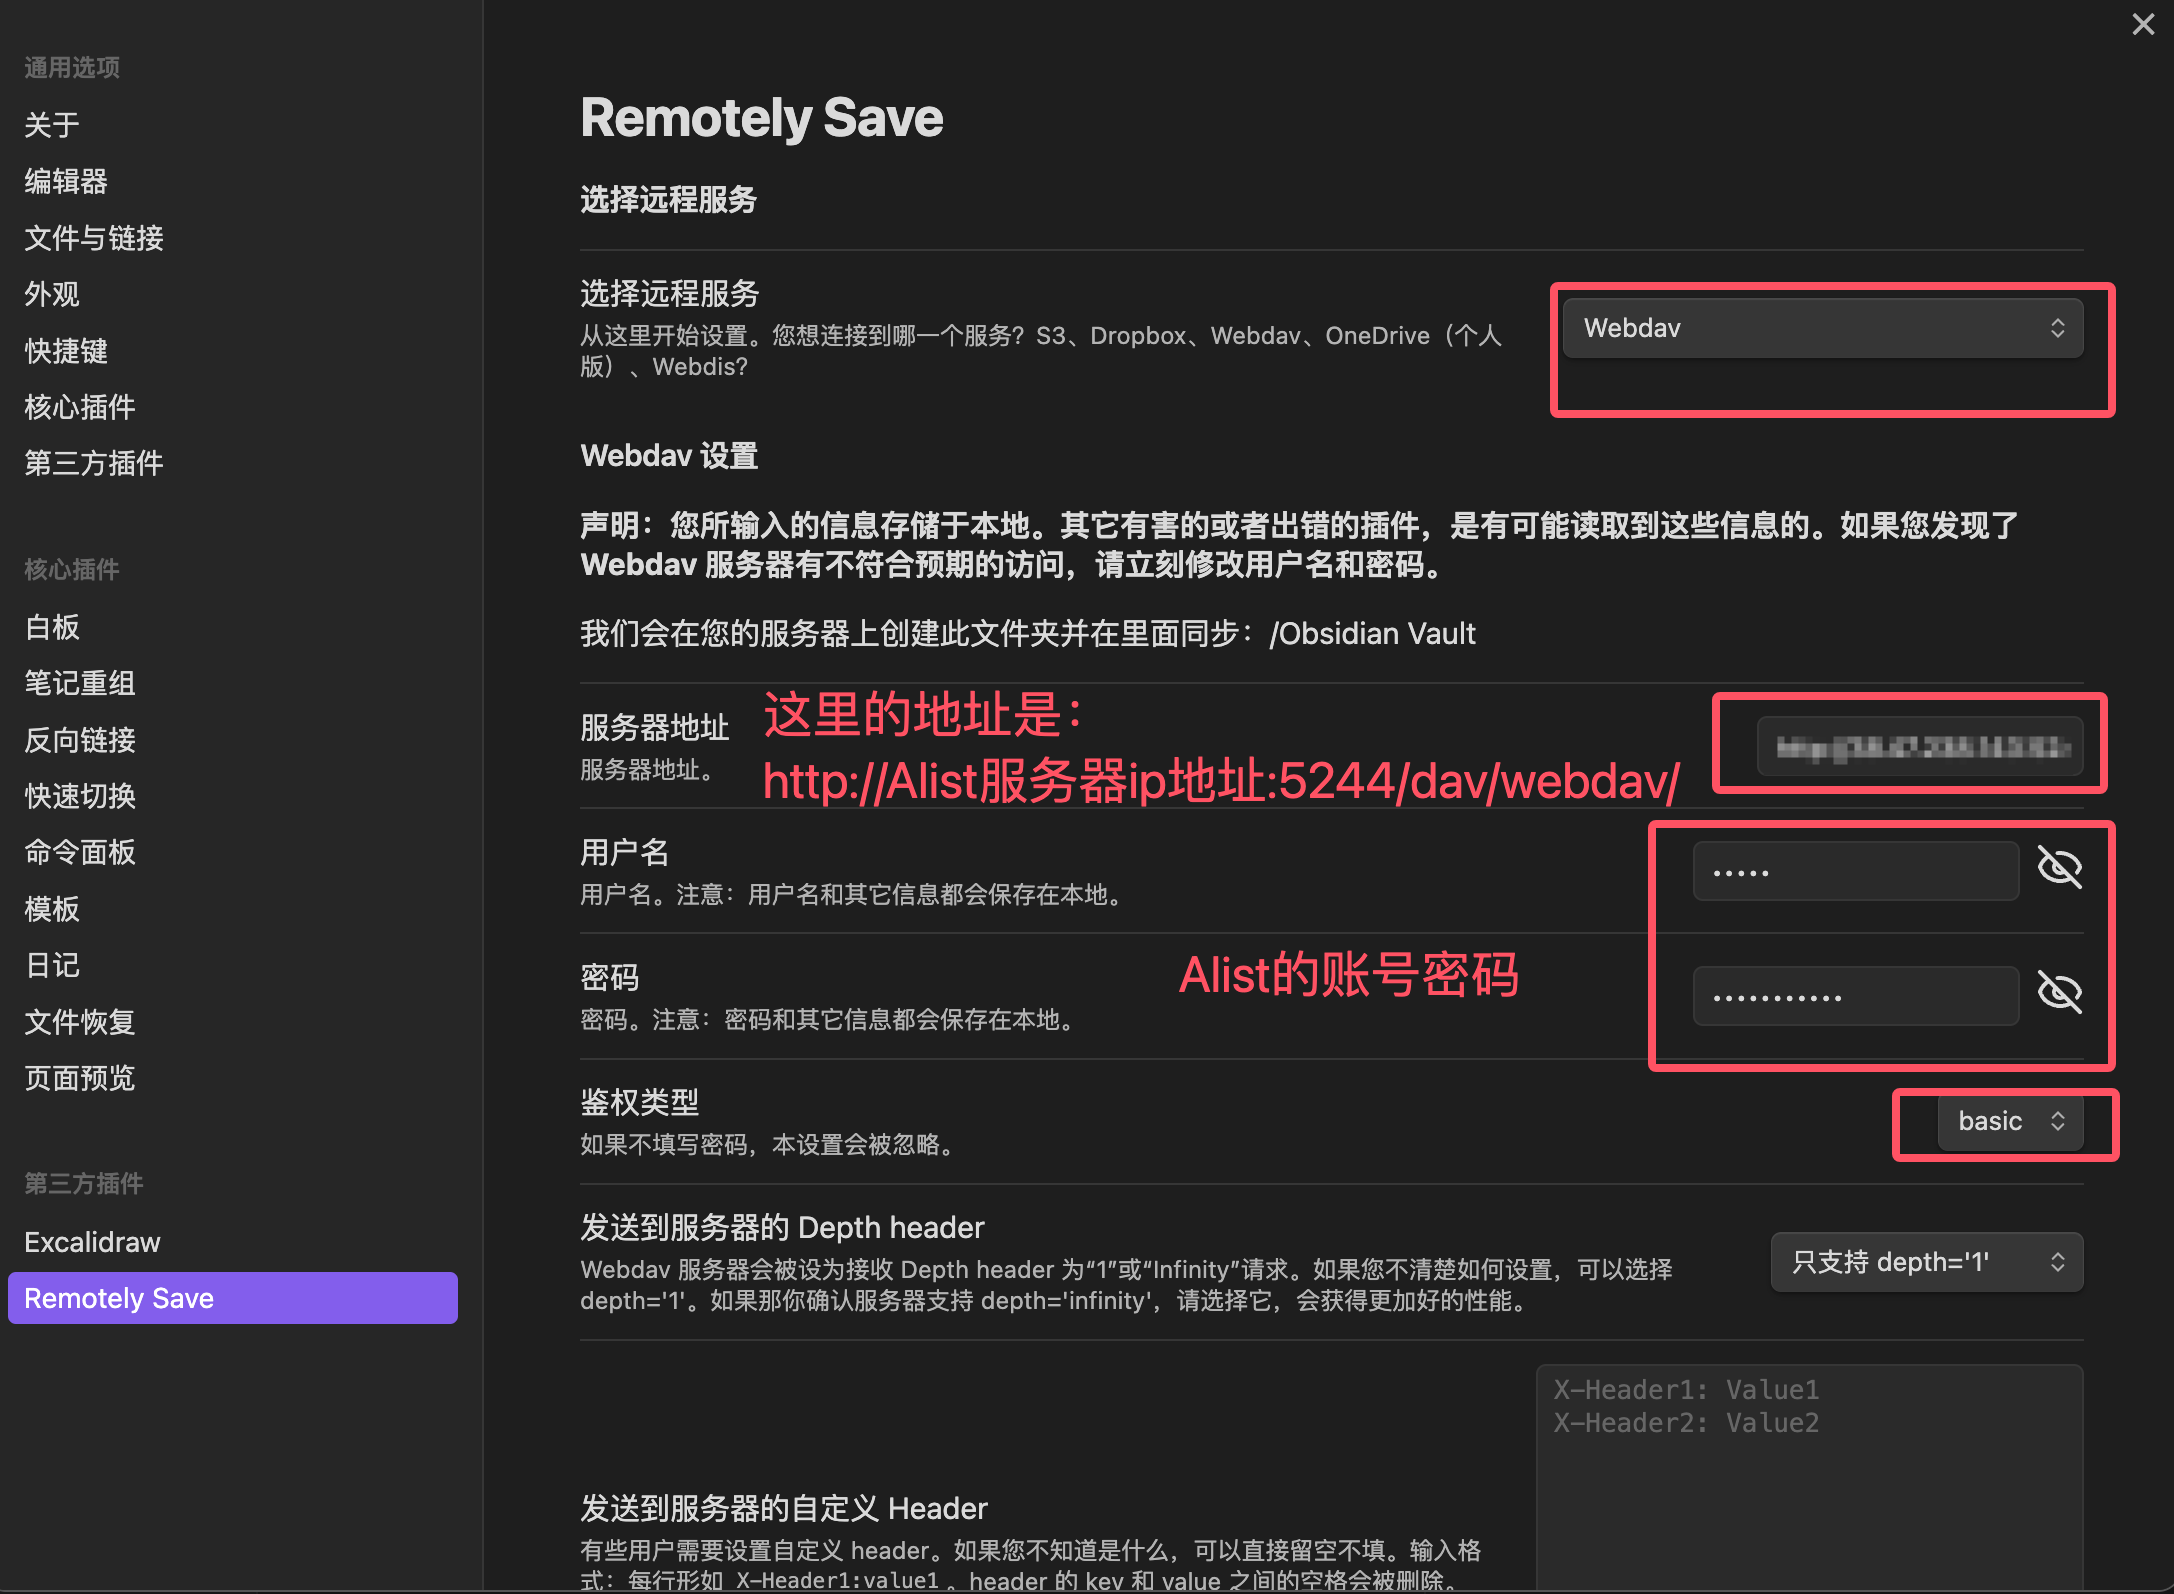Open 命令面板 plugin settings
The image size is (2174, 1594).
pos(232,852)
